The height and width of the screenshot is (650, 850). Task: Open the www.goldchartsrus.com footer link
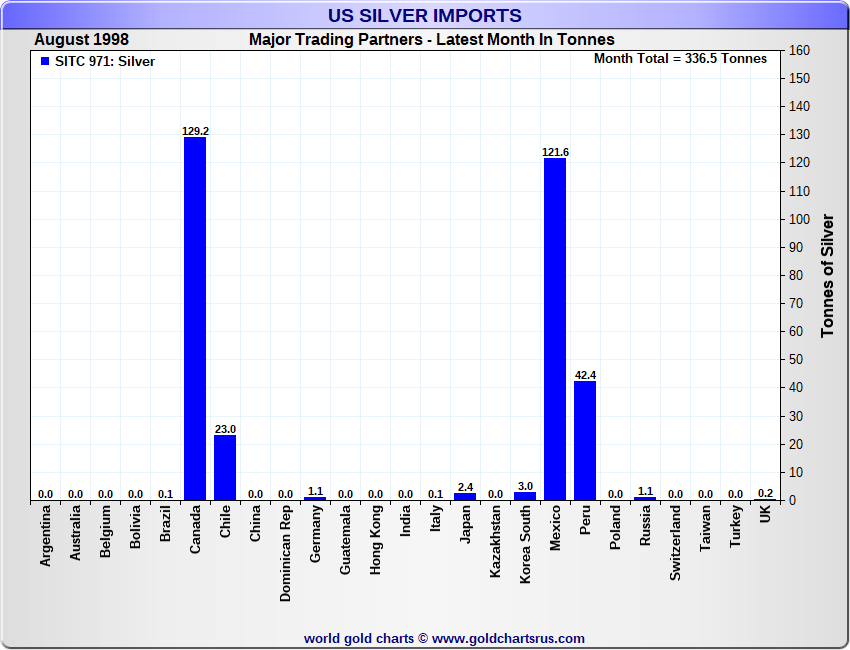(508, 638)
